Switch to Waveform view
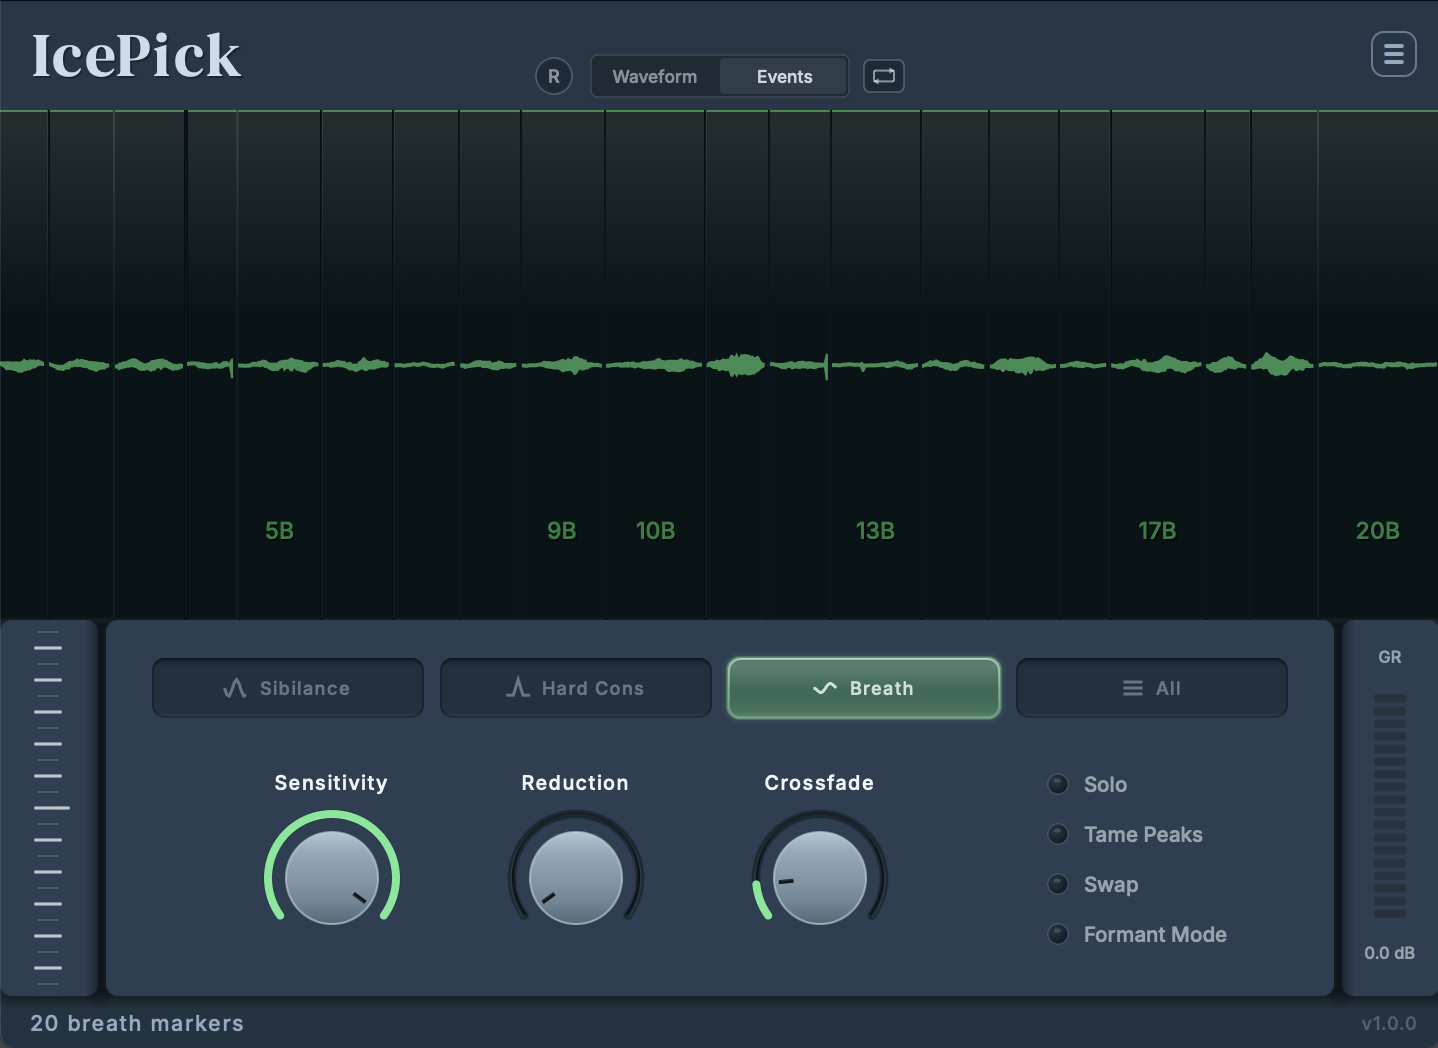This screenshot has width=1438, height=1048. 655,76
